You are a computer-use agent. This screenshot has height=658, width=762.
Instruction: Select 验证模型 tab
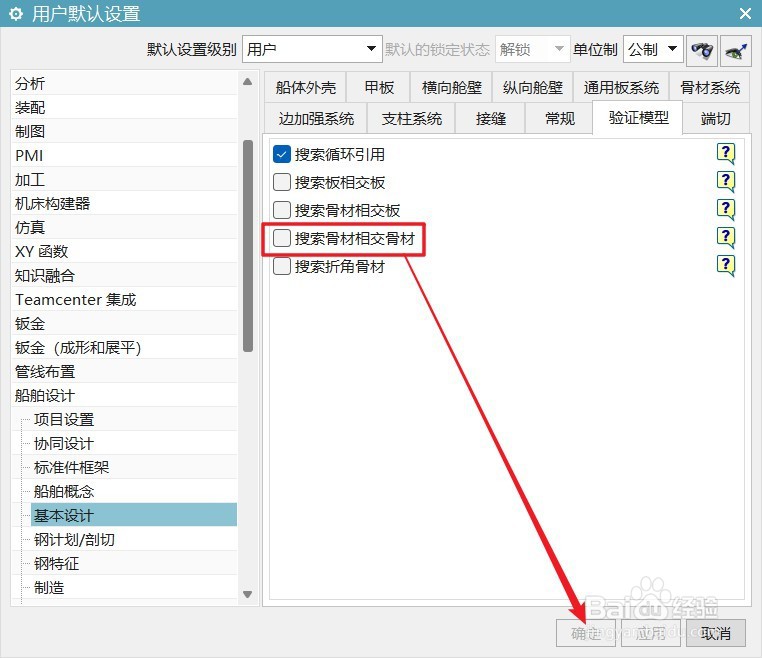(638, 117)
